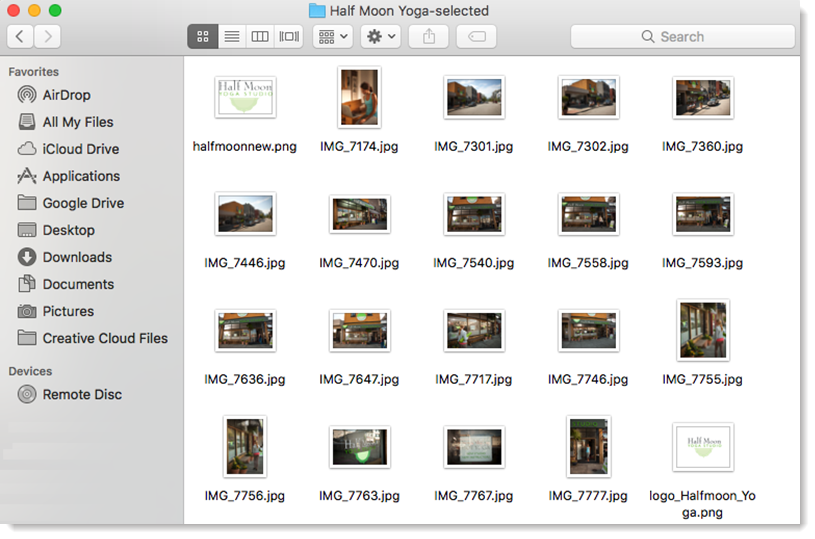The height and width of the screenshot is (539, 815).
Task: Click the Favorites sidebar heading
Action: [34, 72]
